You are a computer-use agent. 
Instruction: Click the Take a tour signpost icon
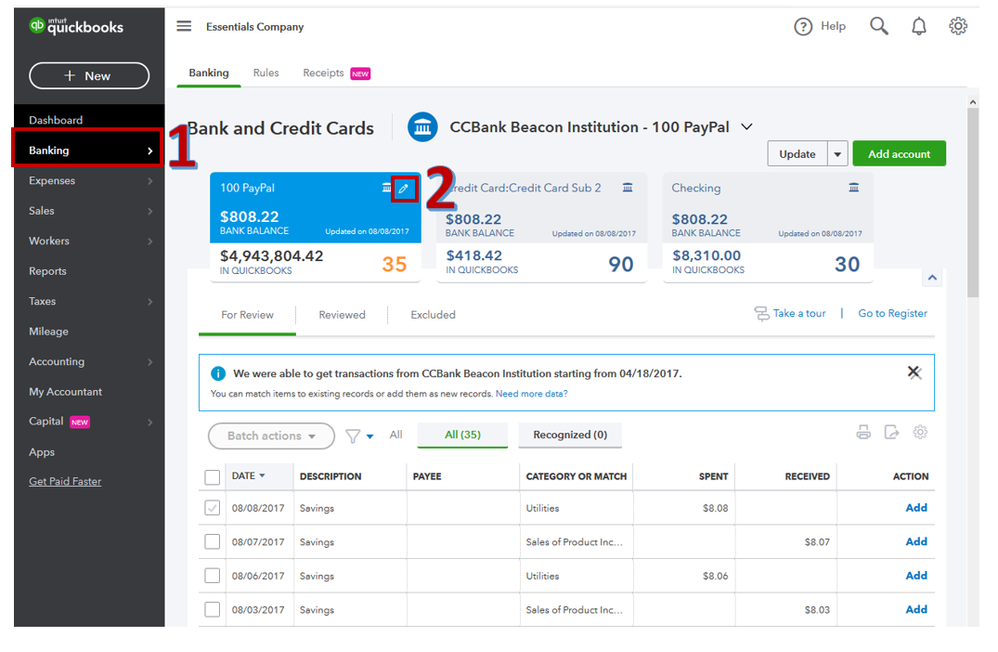pos(761,313)
